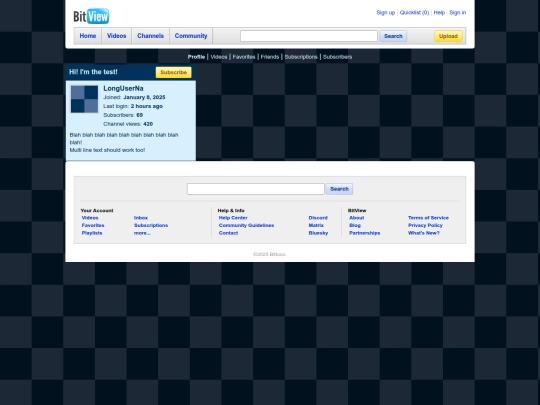The image size is (540, 405).
Task: Click the 'January 8, 2025' join date
Action: point(144,97)
